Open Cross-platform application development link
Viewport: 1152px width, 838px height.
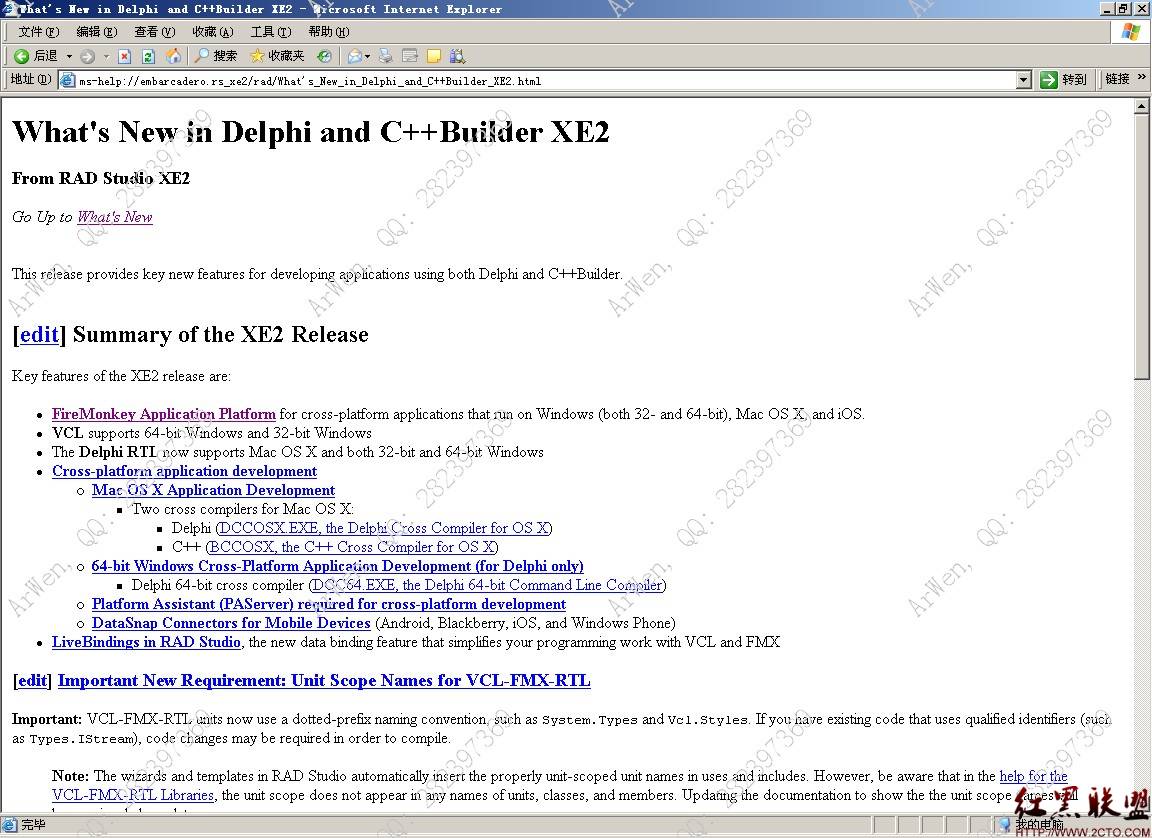(184, 472)
